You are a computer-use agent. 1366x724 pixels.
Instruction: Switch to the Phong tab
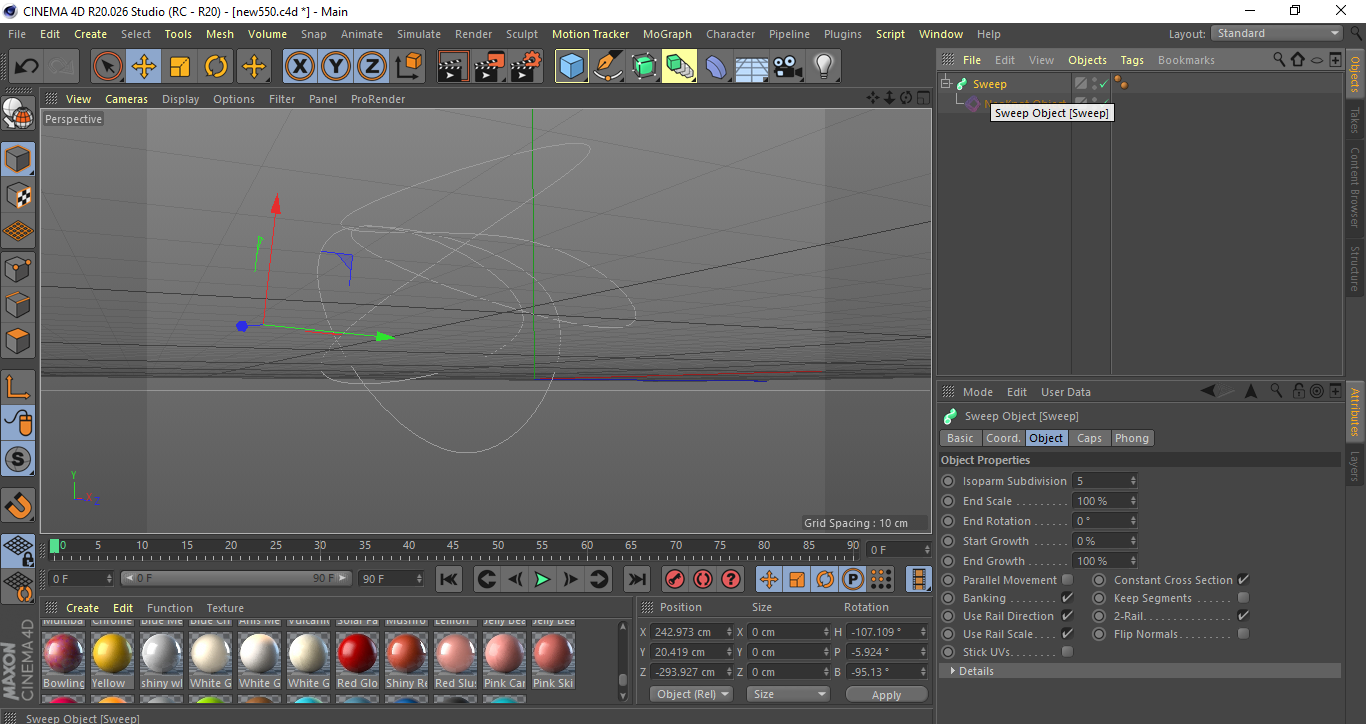[1132, 438]
